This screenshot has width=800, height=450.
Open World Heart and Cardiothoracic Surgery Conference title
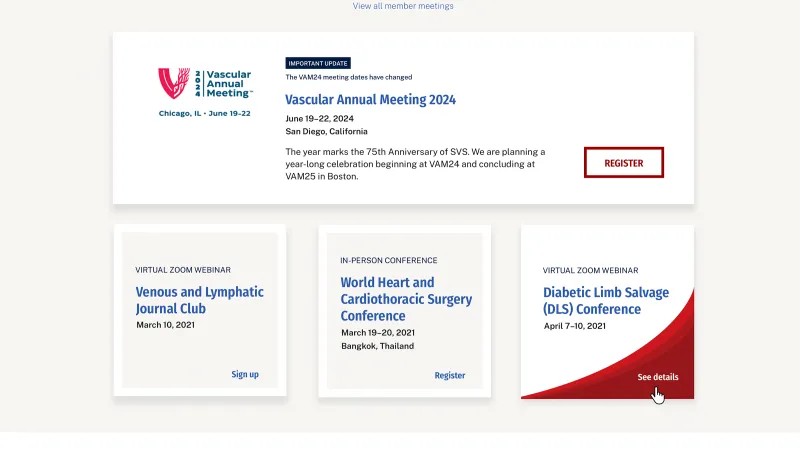406,299
